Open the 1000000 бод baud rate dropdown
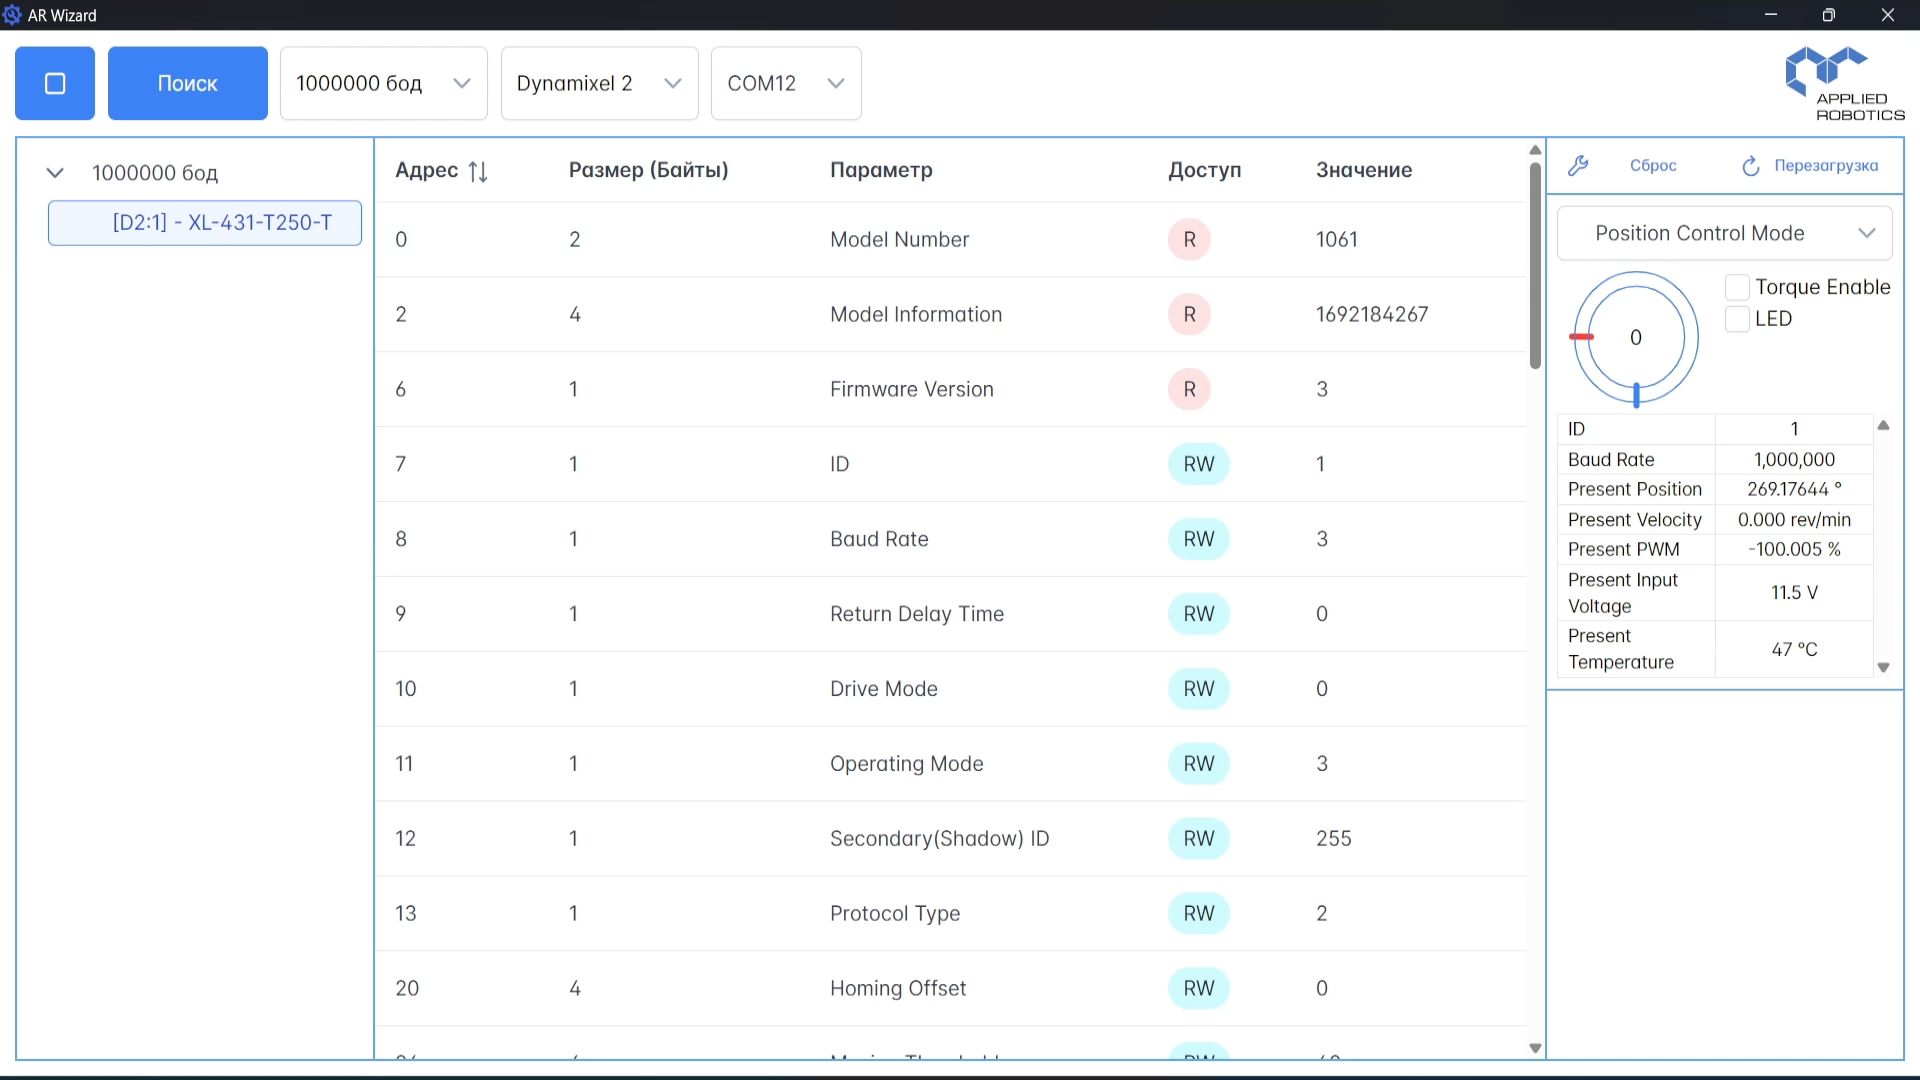The image size is (1920, 1080). point(383,83)
